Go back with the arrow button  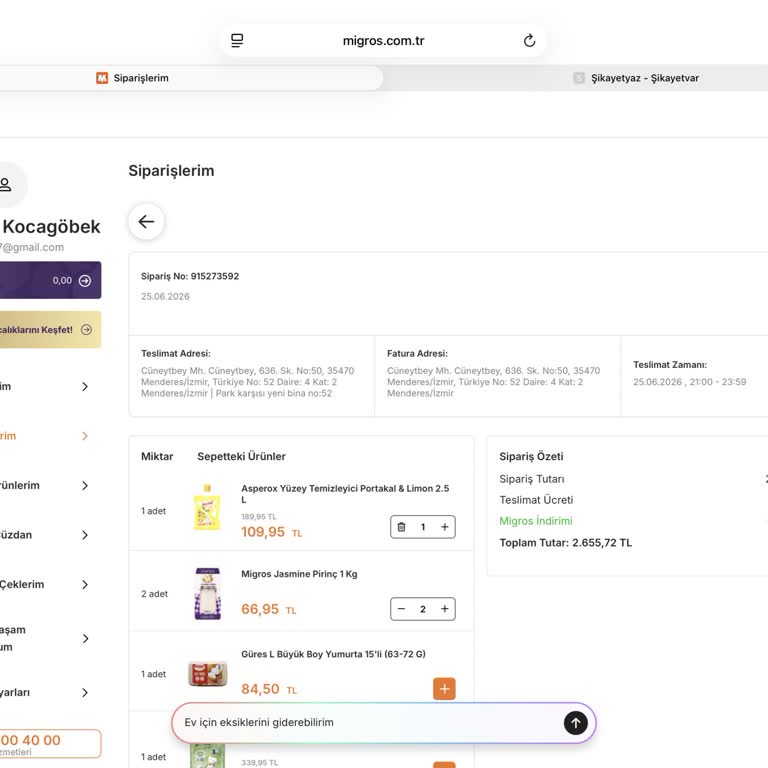coord(146,222)
